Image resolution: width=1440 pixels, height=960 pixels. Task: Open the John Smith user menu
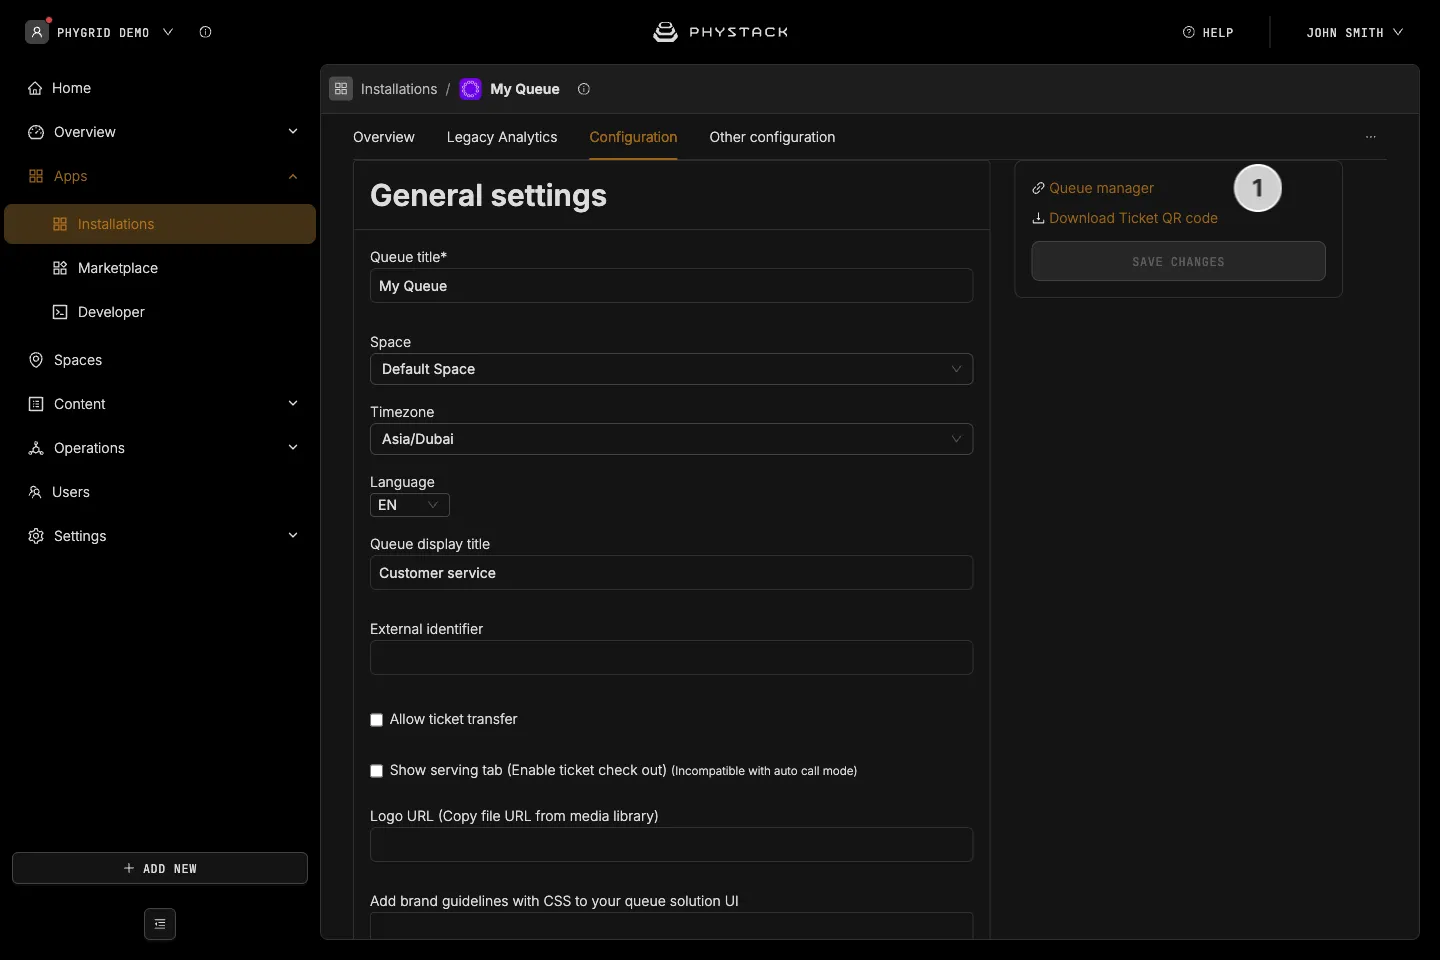pyautogui.click(x=1355, y=32)
